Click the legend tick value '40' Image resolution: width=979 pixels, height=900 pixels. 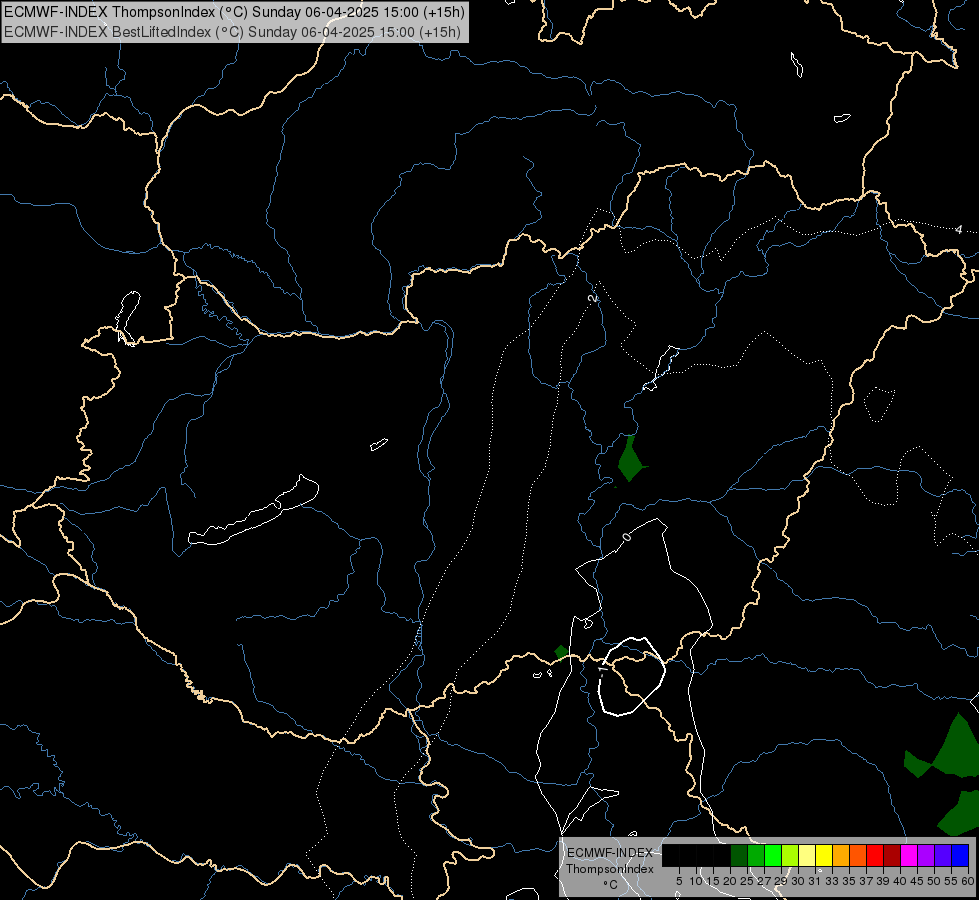[900, 881]
